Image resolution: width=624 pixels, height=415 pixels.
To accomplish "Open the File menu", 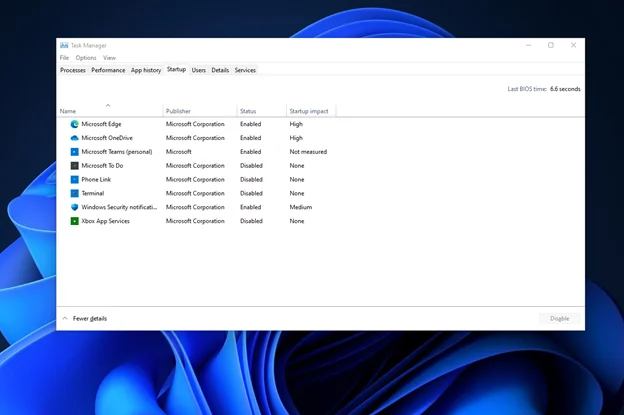I will coord(64,58).
